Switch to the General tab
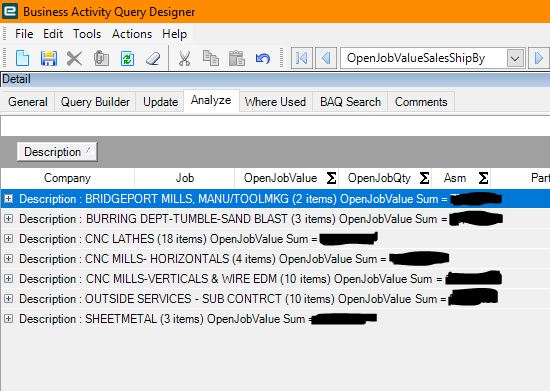Screen dimensions: 550x391 point(28,102)
